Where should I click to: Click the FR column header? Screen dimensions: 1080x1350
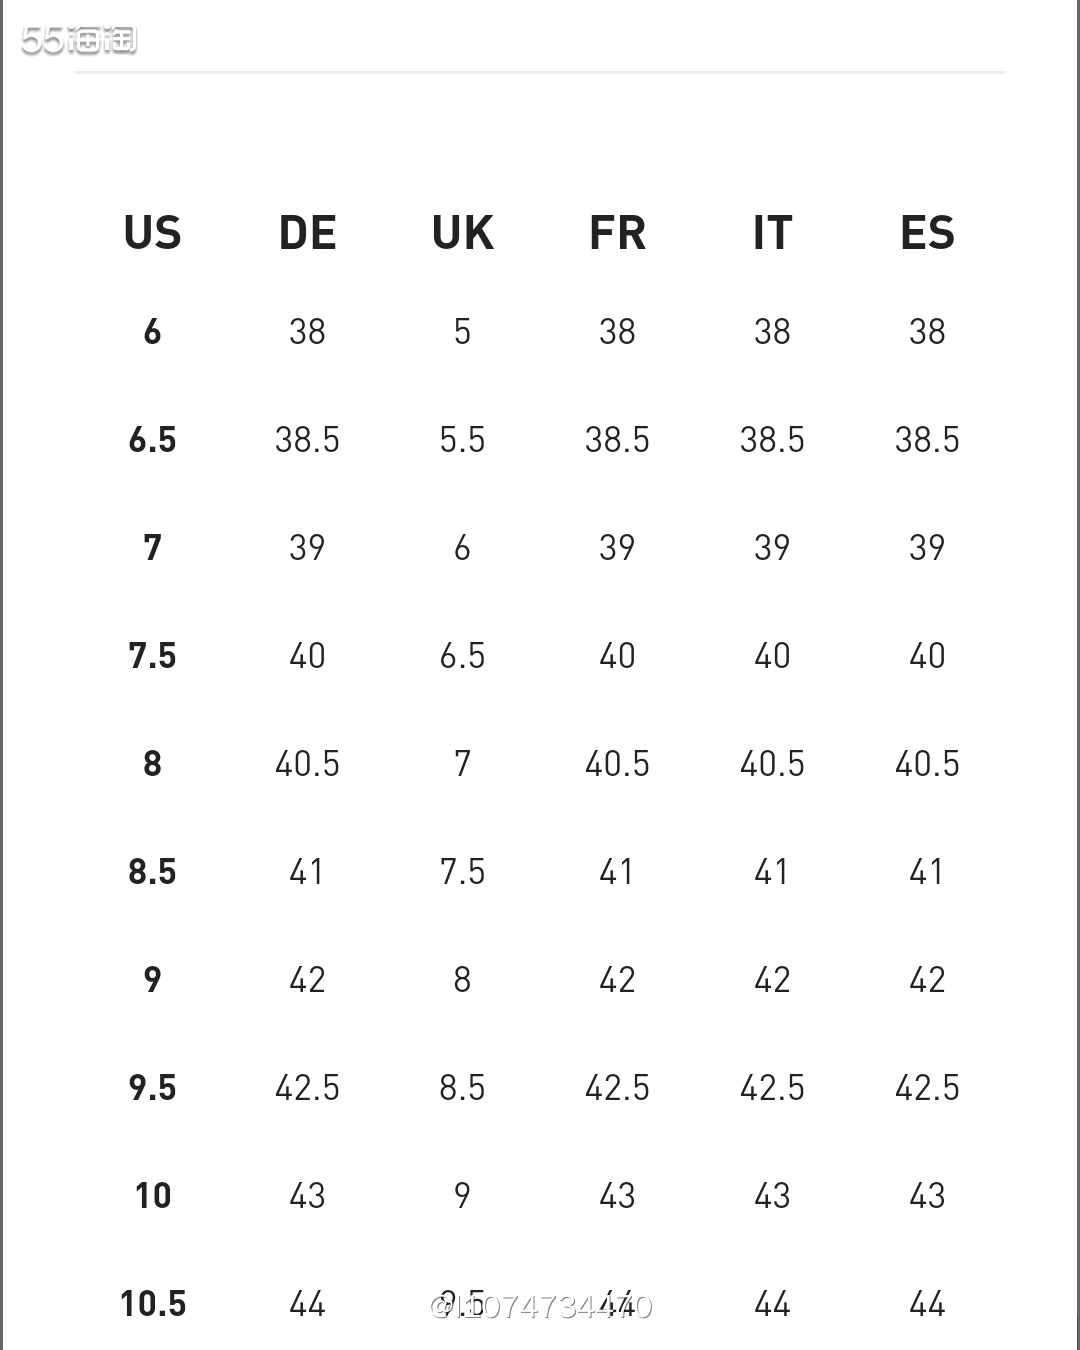[617, 233]
